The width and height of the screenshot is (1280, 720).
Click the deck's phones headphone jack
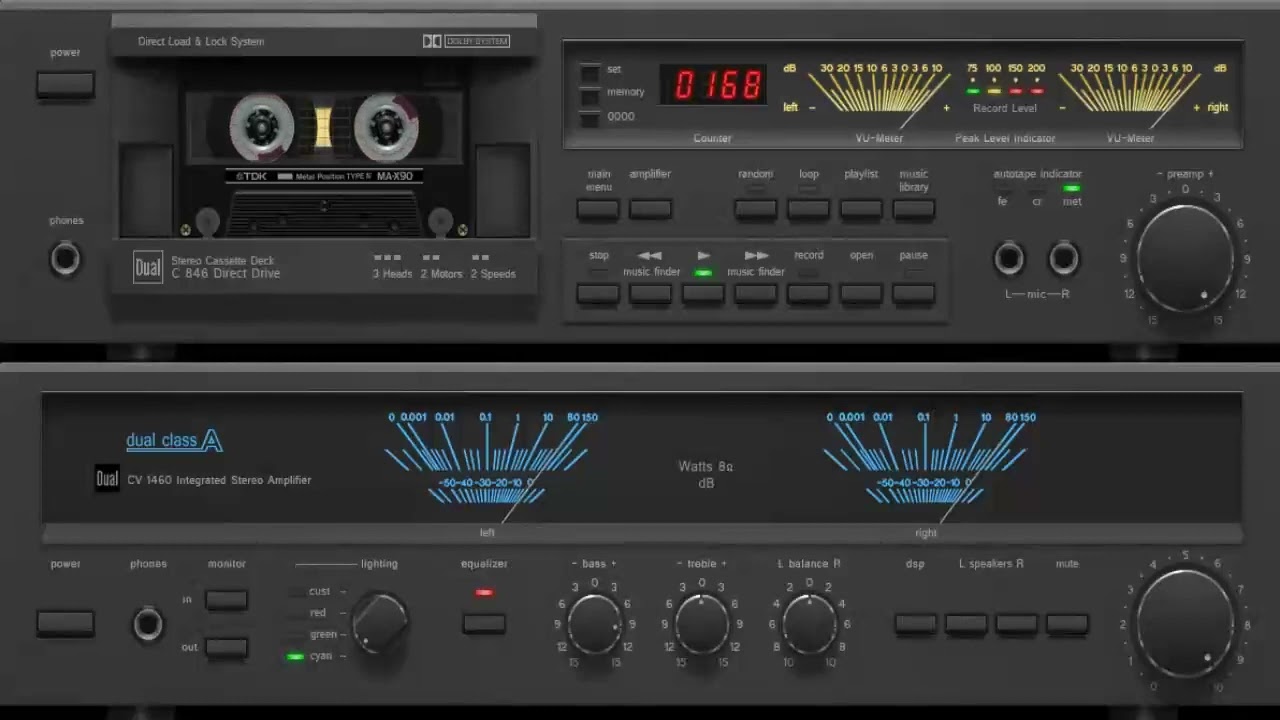point(65,259)
